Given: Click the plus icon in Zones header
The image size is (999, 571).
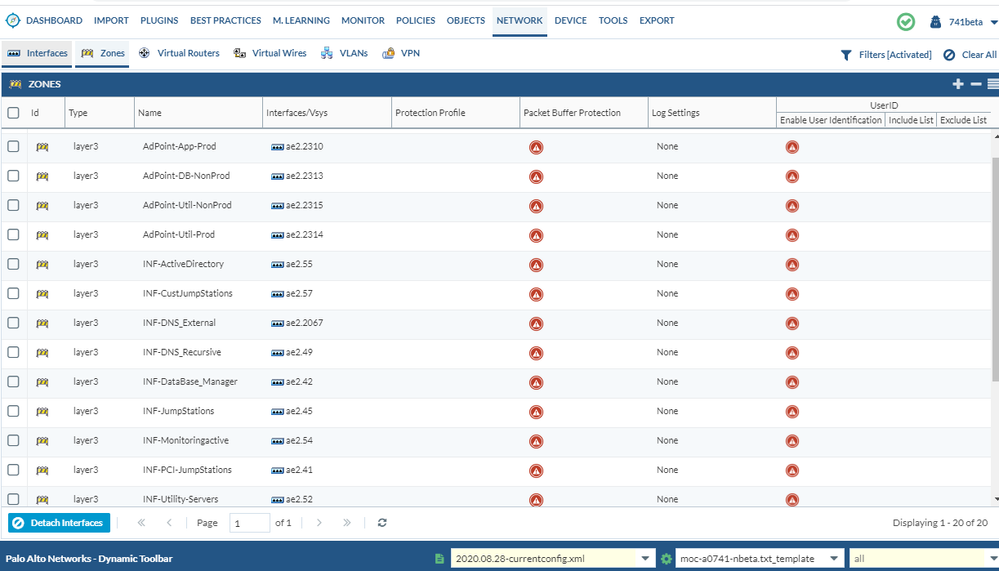Looking at the screenshot, I should coord(958,85).
